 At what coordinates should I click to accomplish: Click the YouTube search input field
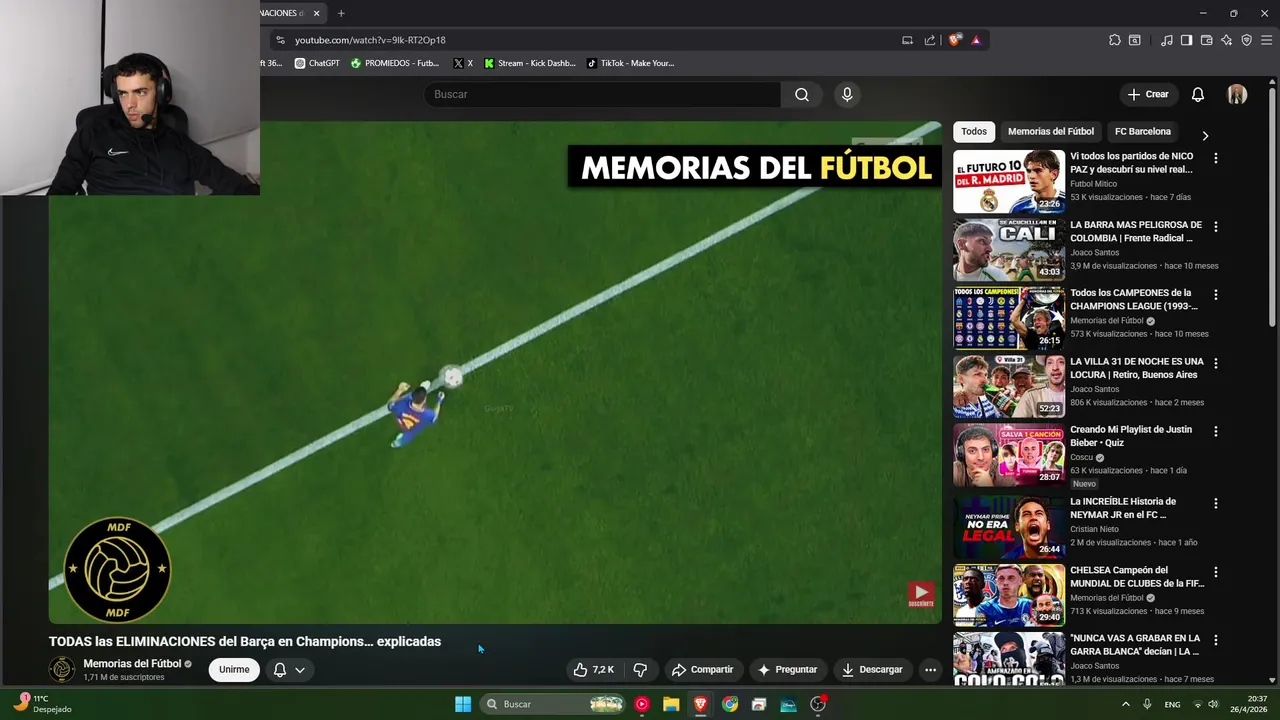[602, 94]
